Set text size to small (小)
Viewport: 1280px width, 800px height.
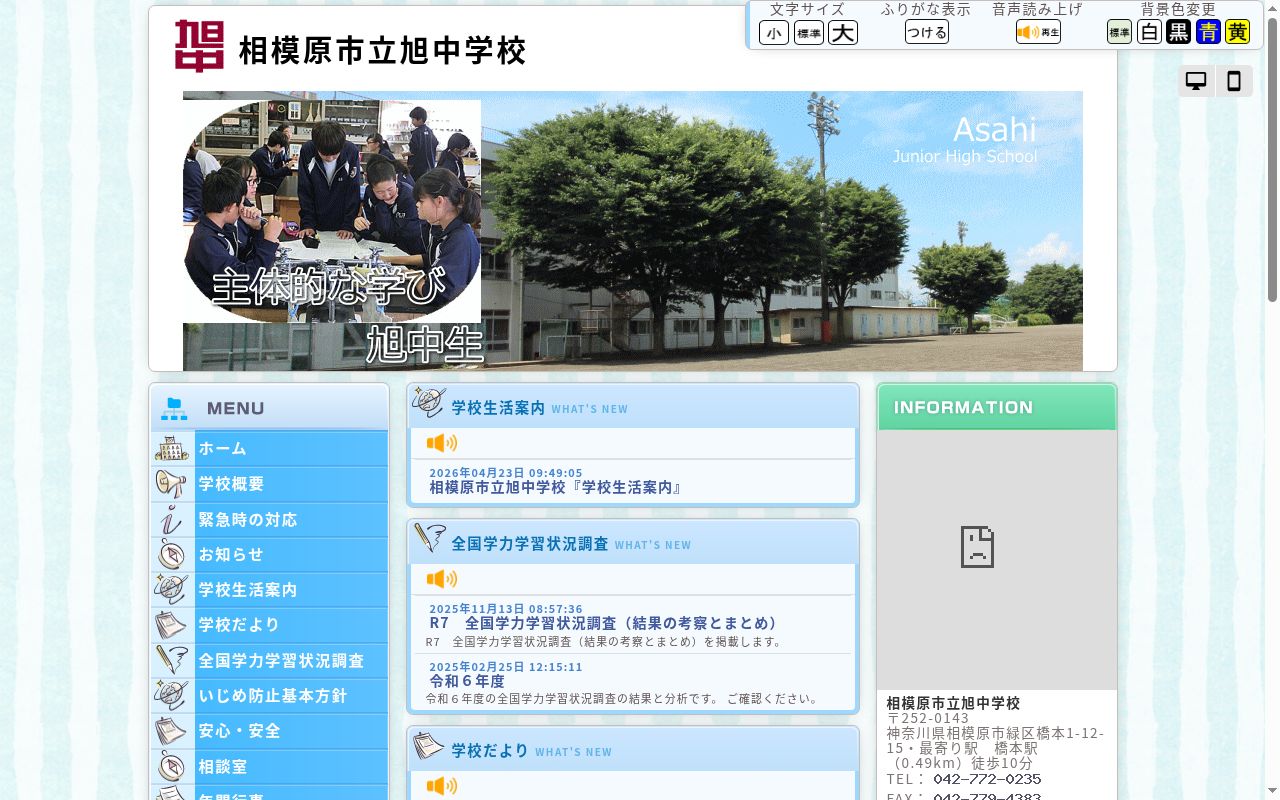point(774,33)
